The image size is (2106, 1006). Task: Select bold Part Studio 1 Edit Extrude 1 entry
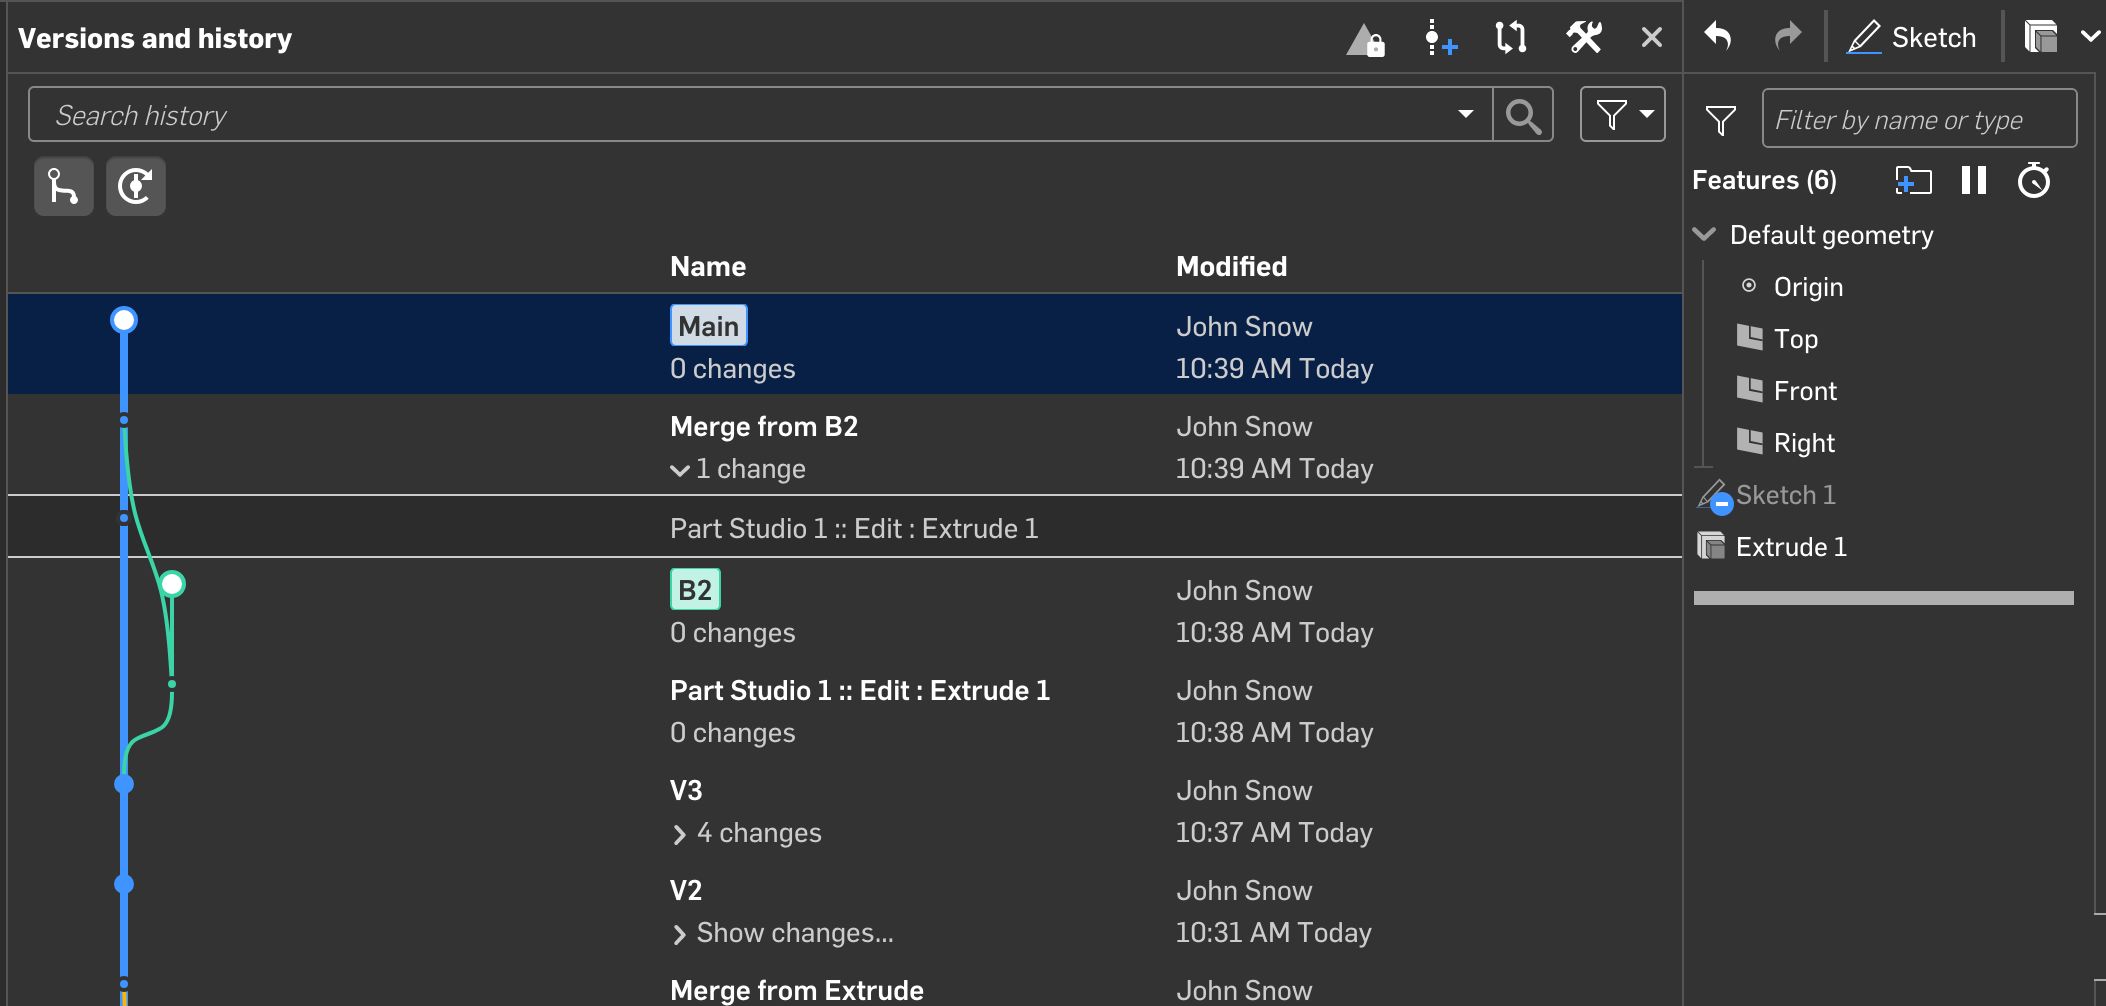(x=860, y=691)
